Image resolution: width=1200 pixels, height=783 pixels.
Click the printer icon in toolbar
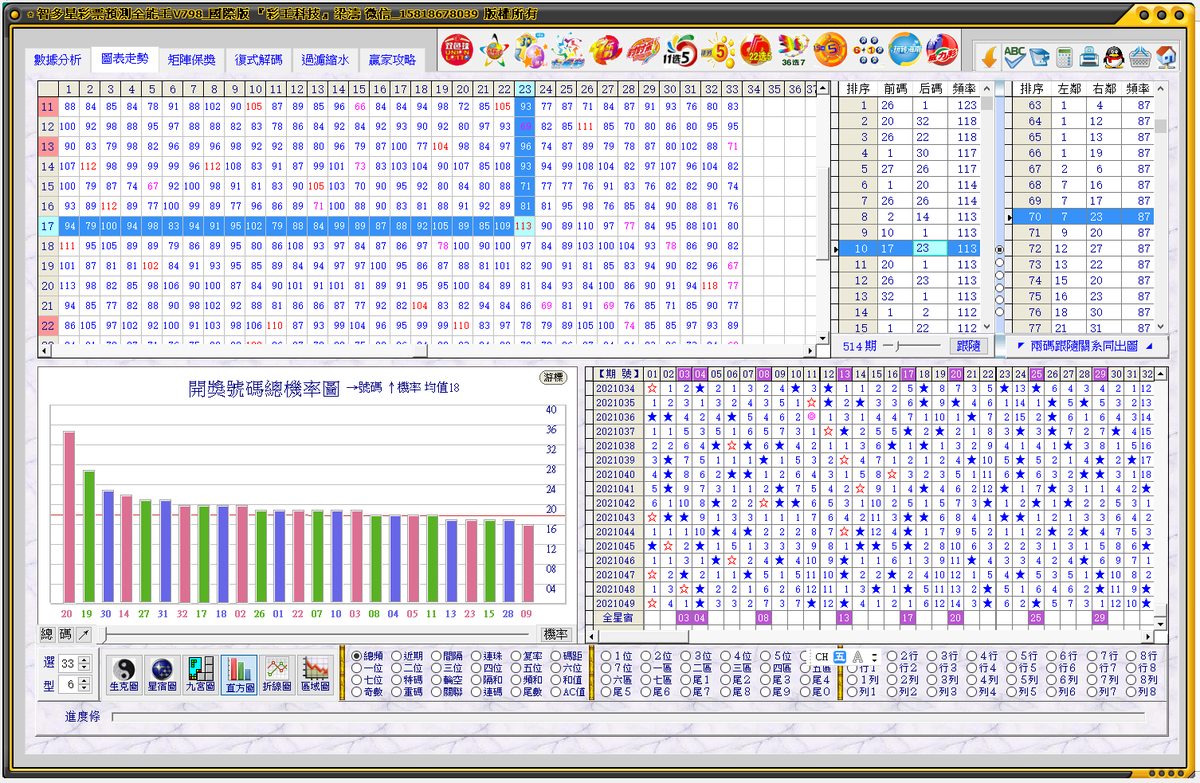click(x=1089, y=56)
